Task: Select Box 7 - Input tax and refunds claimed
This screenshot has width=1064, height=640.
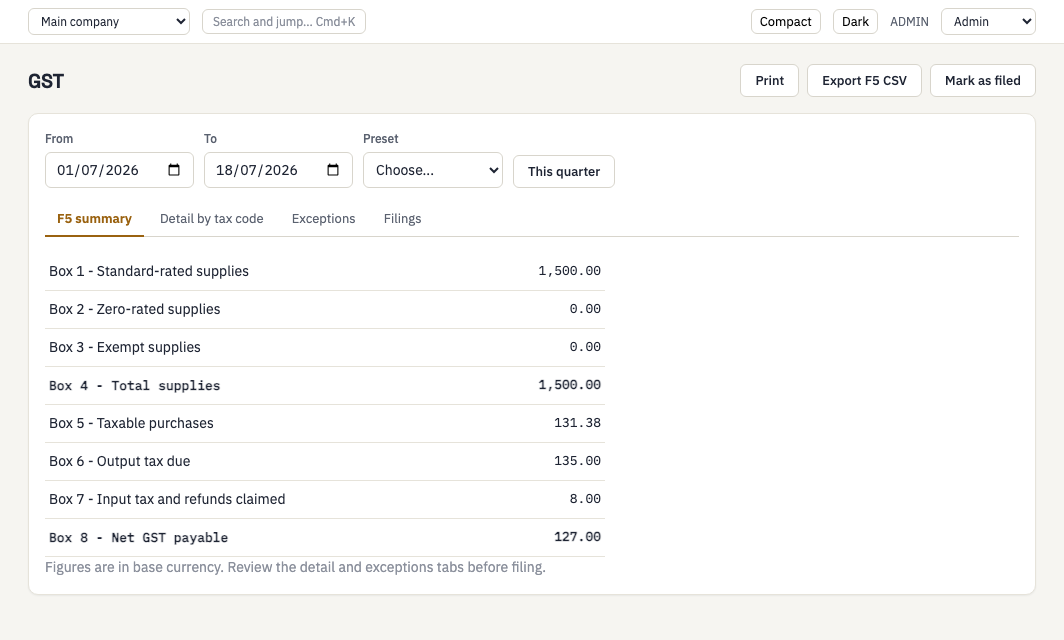Action: point(167,500)
